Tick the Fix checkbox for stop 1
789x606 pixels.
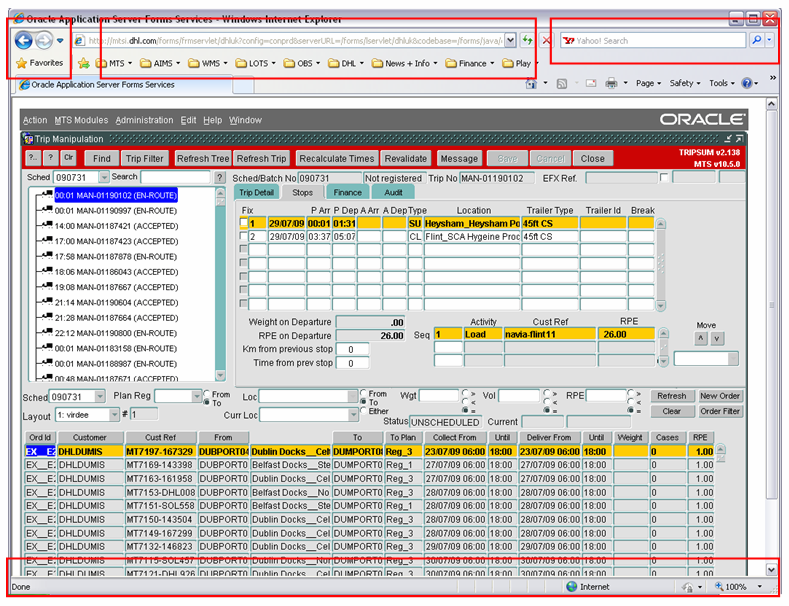[244, 222]
